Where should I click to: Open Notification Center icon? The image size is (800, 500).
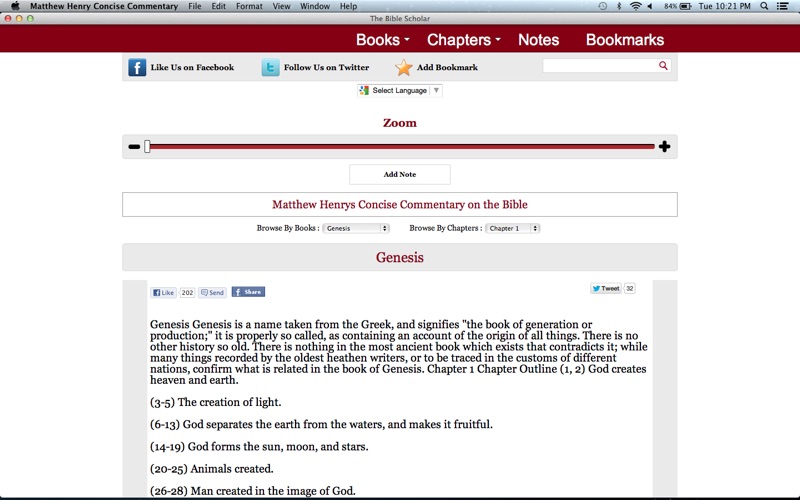[x=782, y=6]
